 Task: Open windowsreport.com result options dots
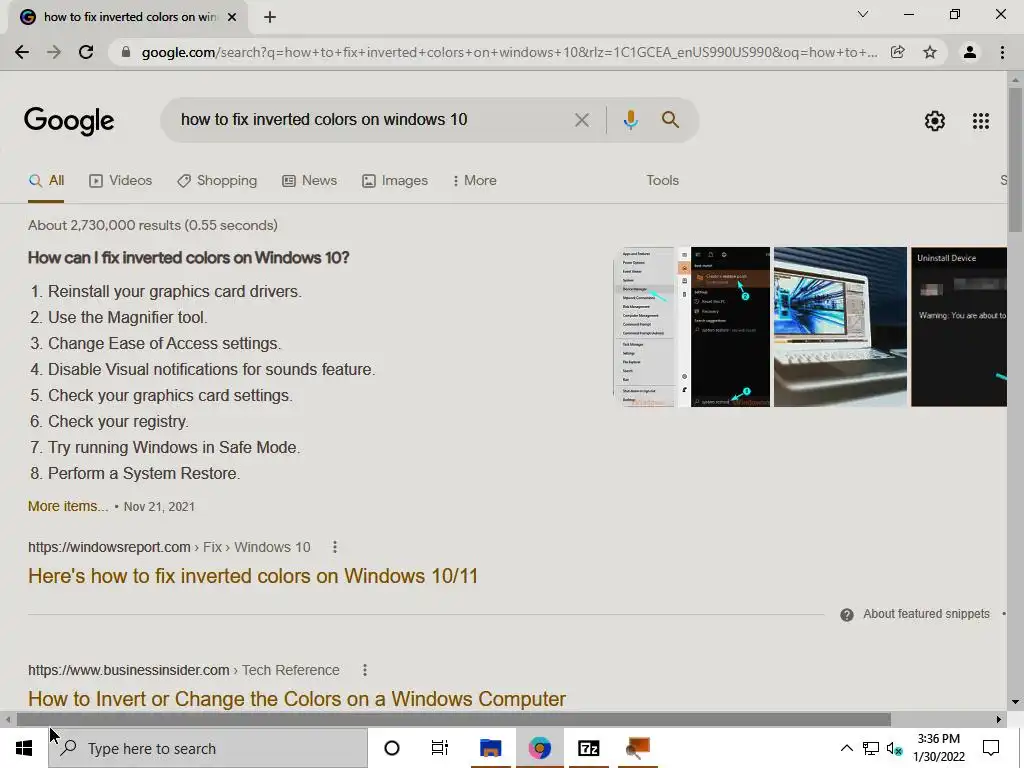[335, 547]
